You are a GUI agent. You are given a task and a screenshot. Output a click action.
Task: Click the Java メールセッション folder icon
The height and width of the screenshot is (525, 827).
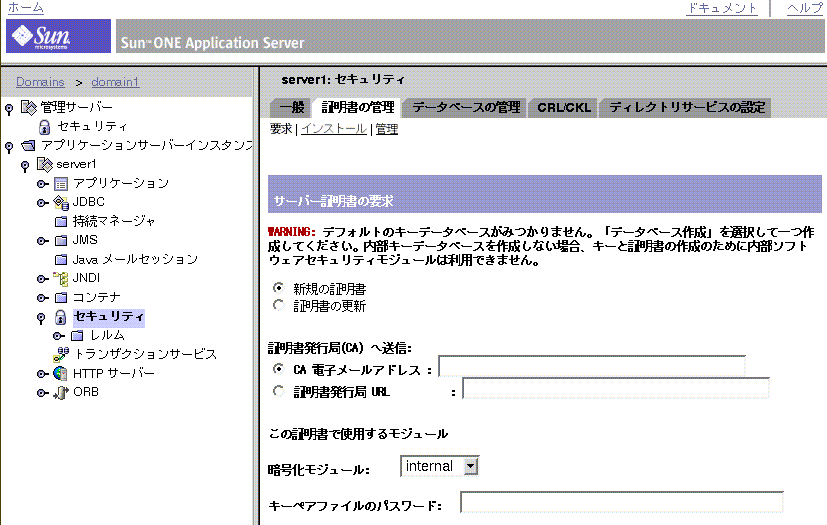coord(61,259)
